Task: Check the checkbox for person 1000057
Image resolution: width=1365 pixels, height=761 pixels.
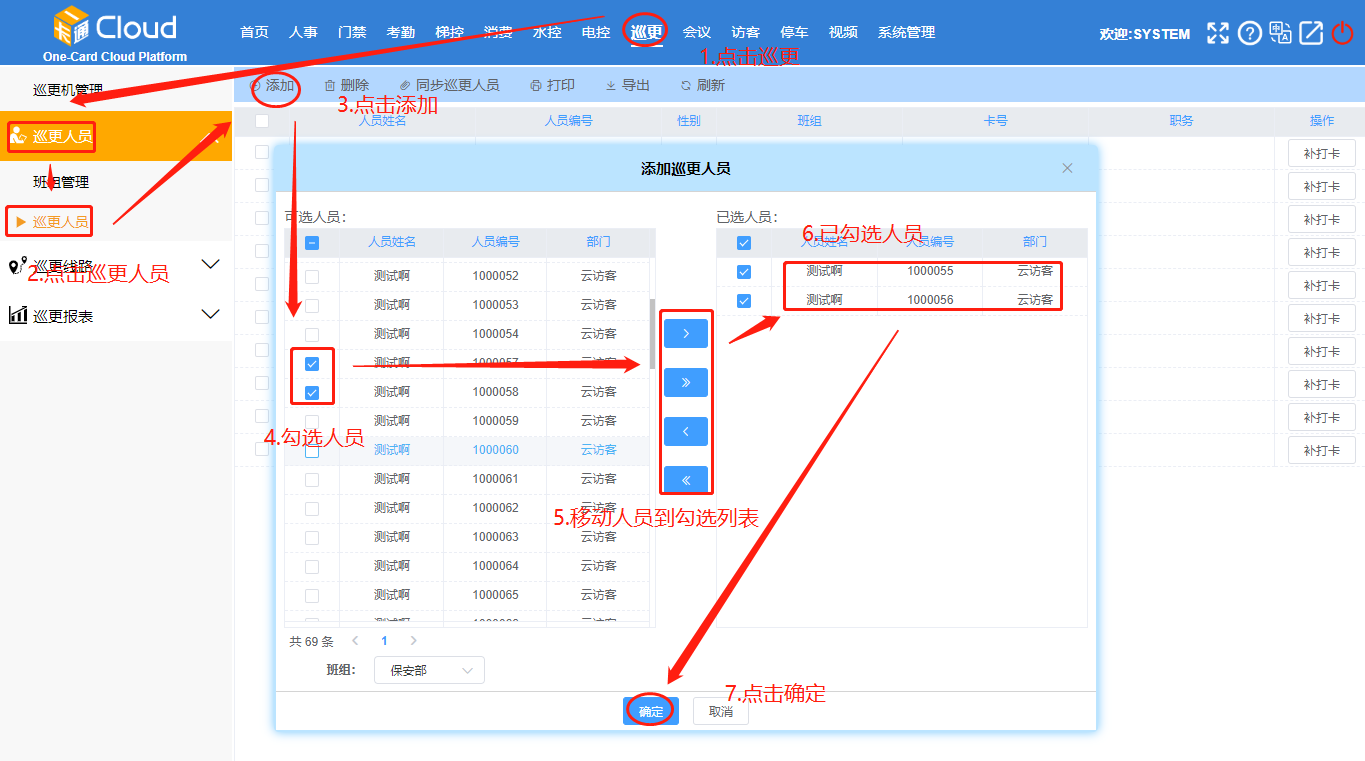Action: coord(313,362)
